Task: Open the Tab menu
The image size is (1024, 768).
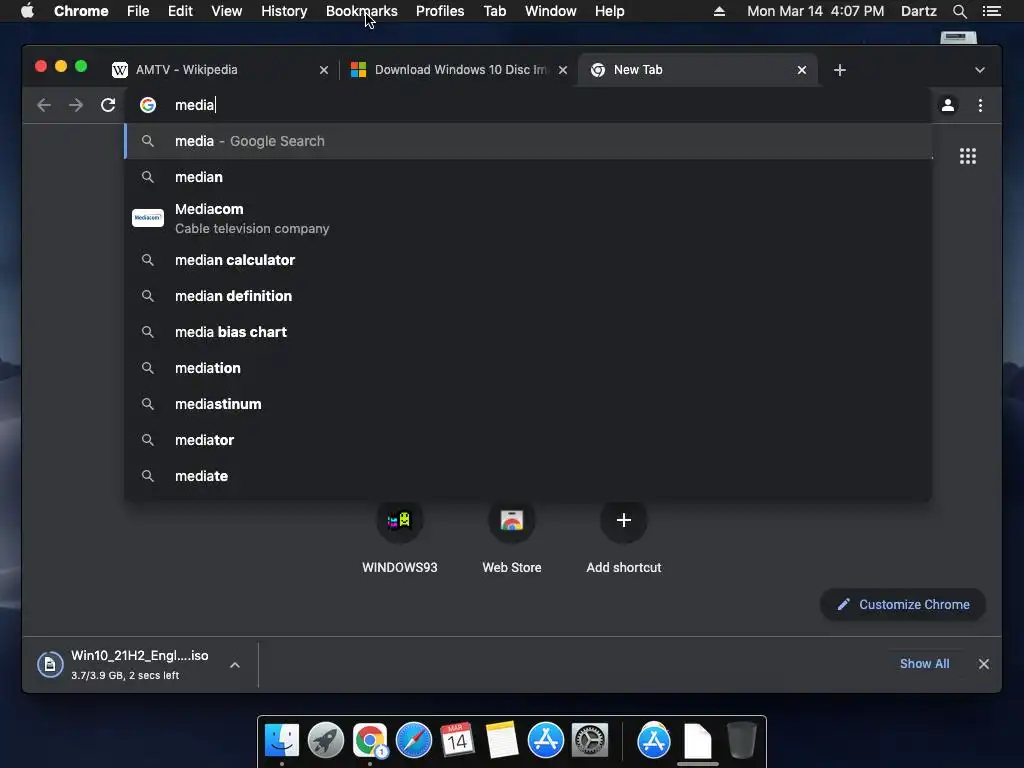Action: (x=495, y=11)
